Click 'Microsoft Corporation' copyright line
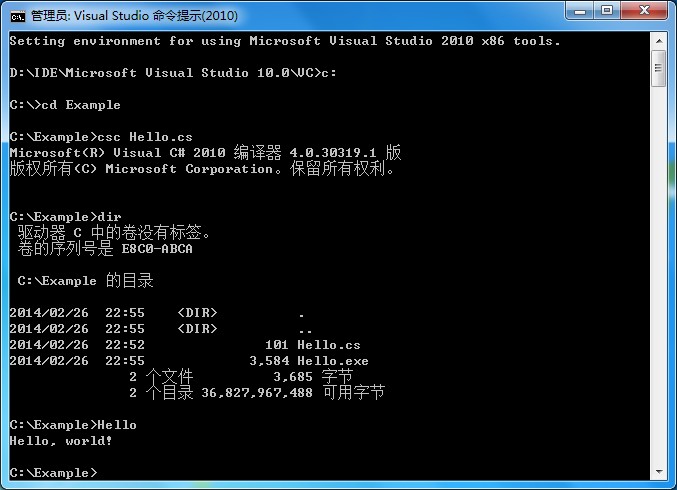This screenshot has width=677, height=490. coord(202,169)
